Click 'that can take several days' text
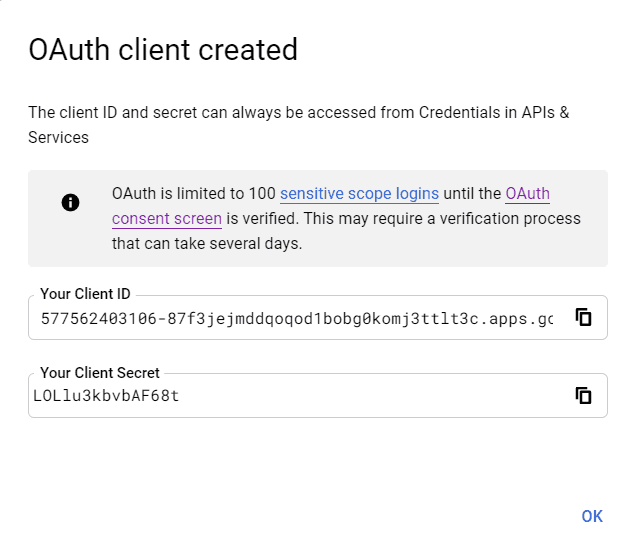Viewport: 633px width, 558px height. 206,244
